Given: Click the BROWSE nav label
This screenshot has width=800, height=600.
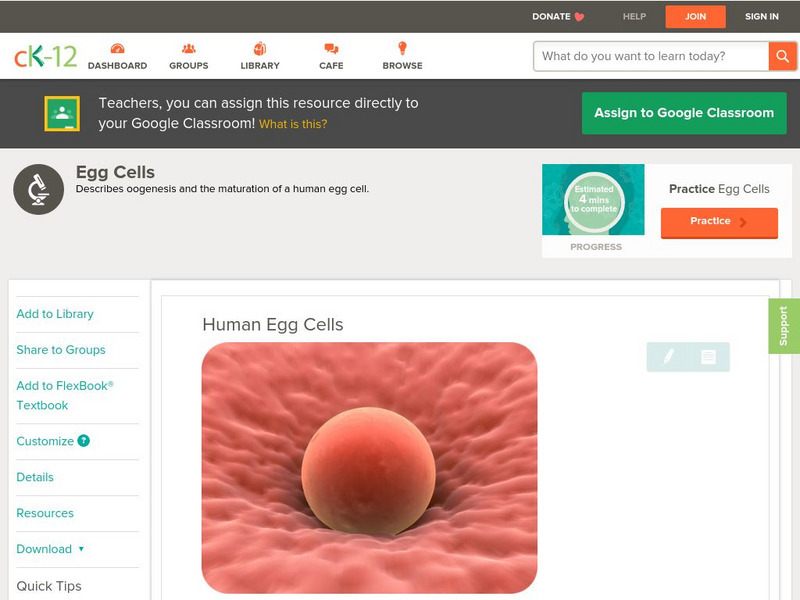Looking at the screenshot, I should (x=403, y=66).
